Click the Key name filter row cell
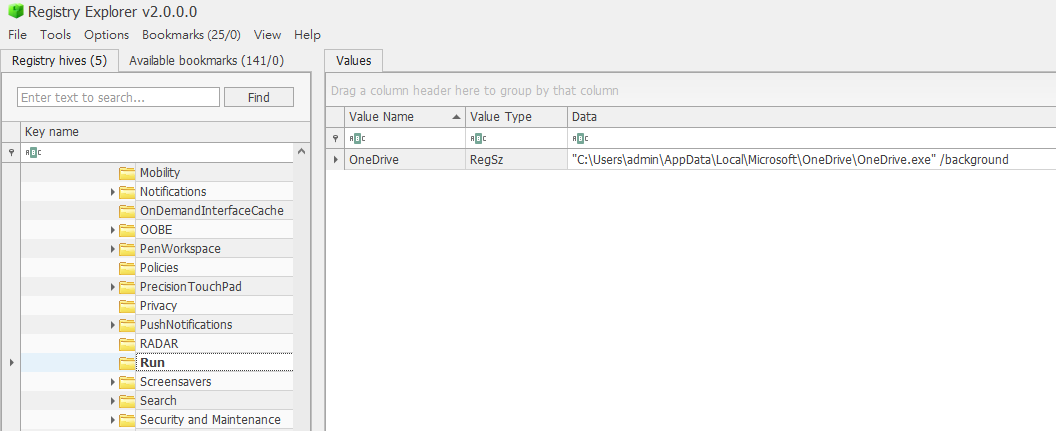The height and width of the screenshot is (431, 1056). pos(158,152)
